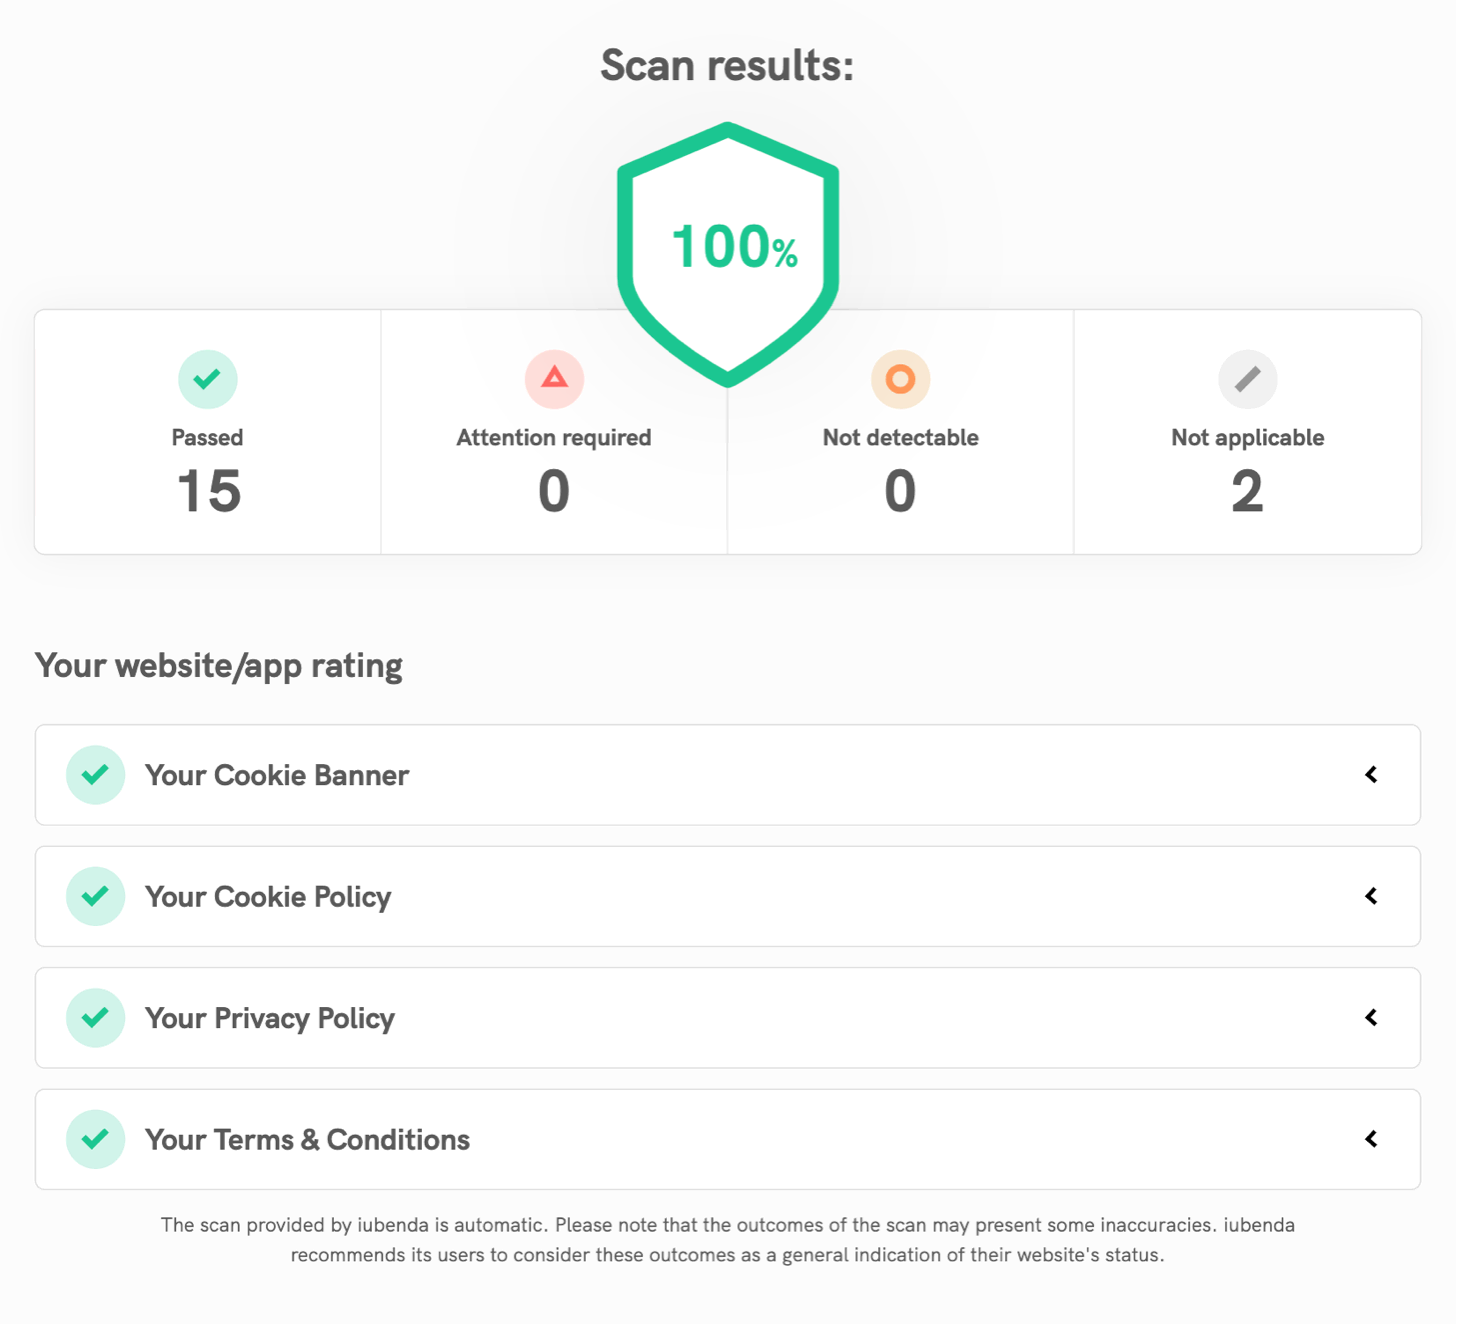Open the Your Privacy Policy section title
Image resolution: width=1457 pixels, height=1324 pixels.
[270, 1018]
